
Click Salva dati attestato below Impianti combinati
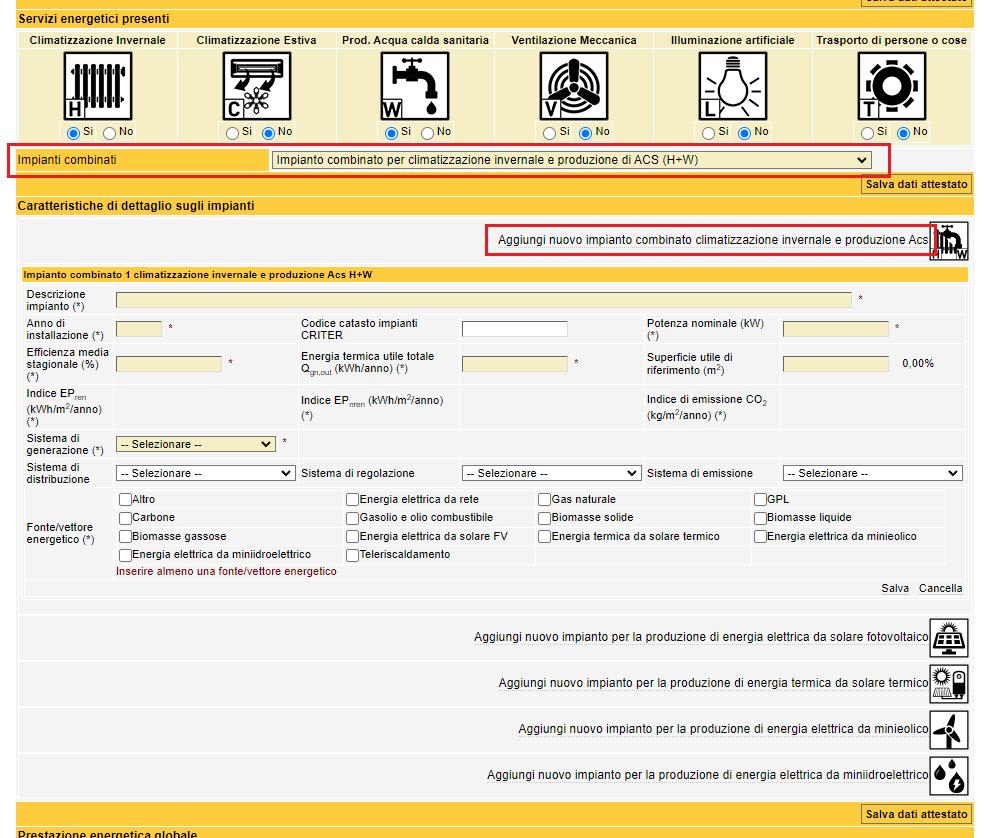(x=916, y=184)
